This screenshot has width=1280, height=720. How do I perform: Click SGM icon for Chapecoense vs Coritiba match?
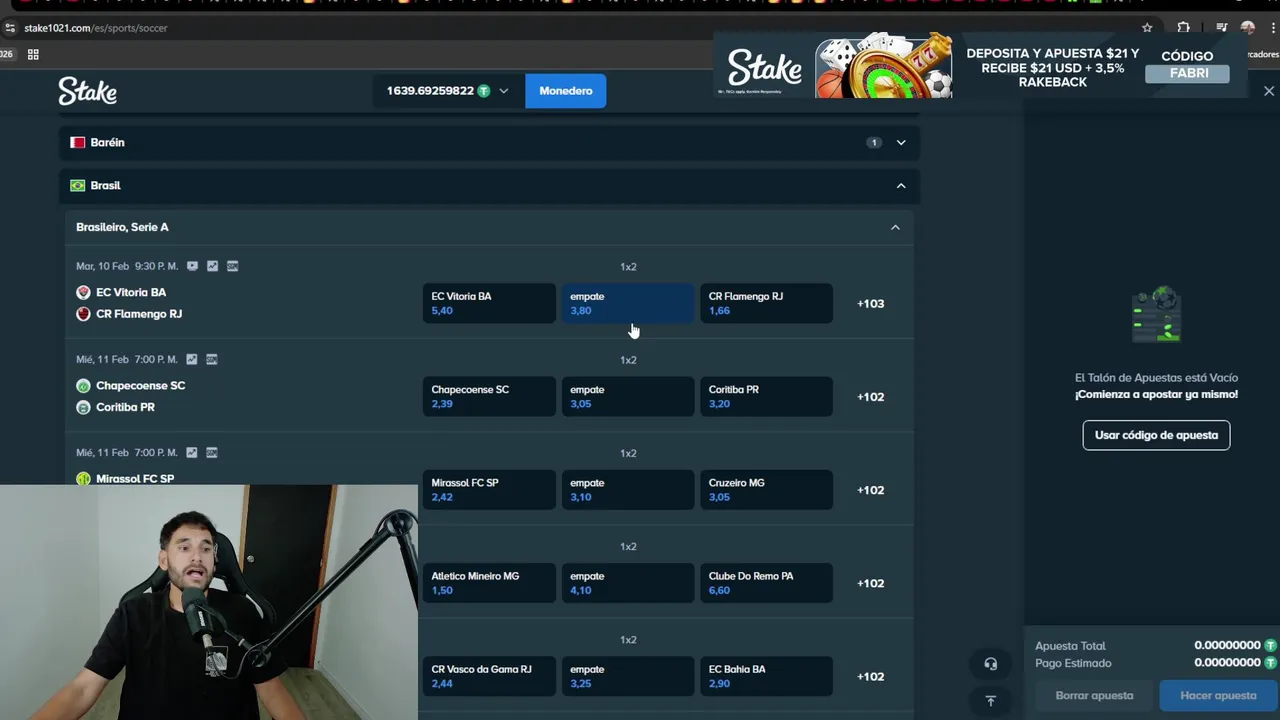click(x=211, y=359)
